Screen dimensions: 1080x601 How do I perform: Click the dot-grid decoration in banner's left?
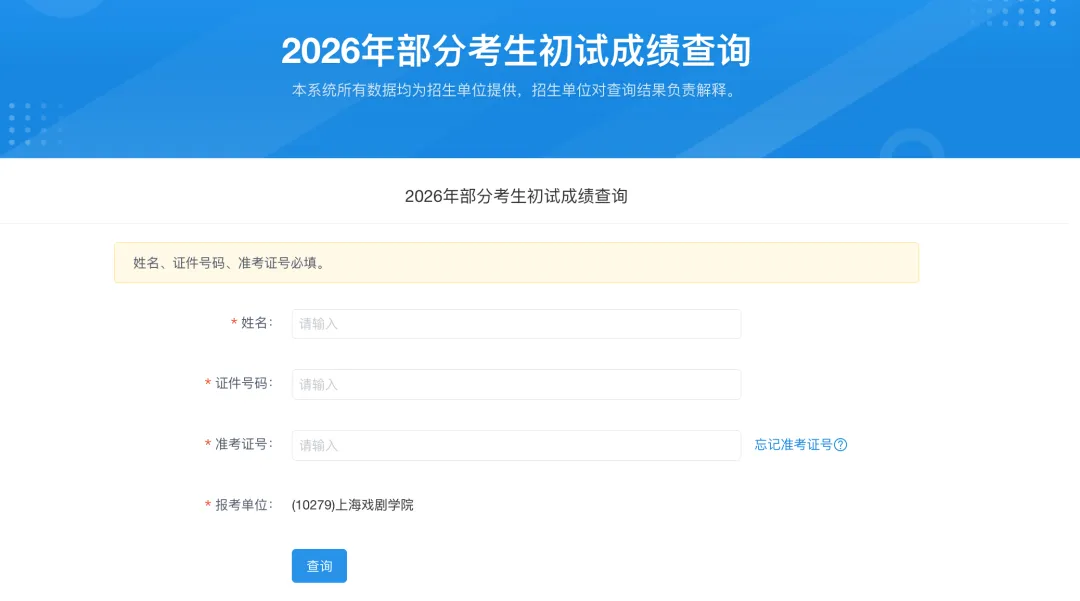tap(34, 124)
